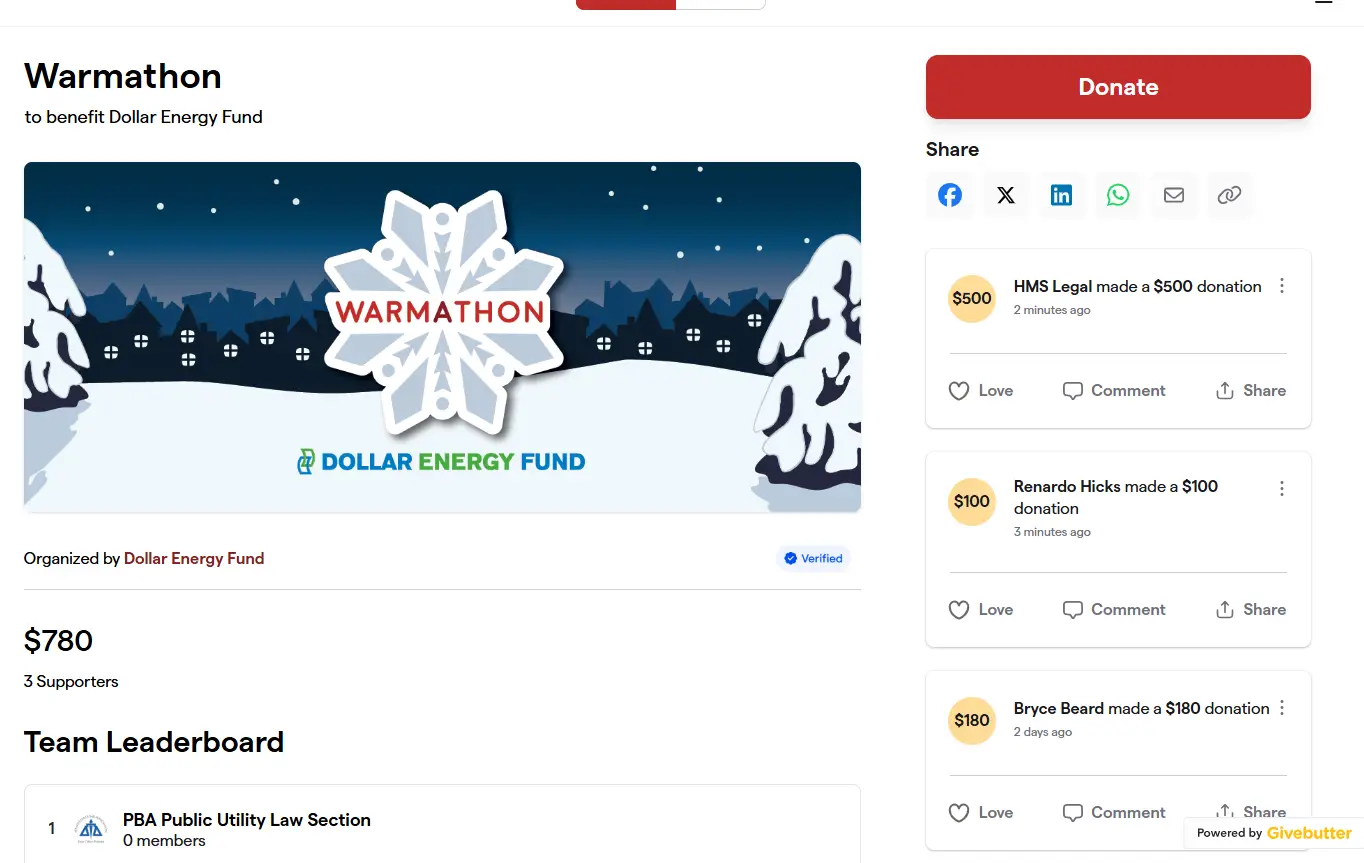Open options menu for Renardo Hicks donation

(x=1282, y=489)
